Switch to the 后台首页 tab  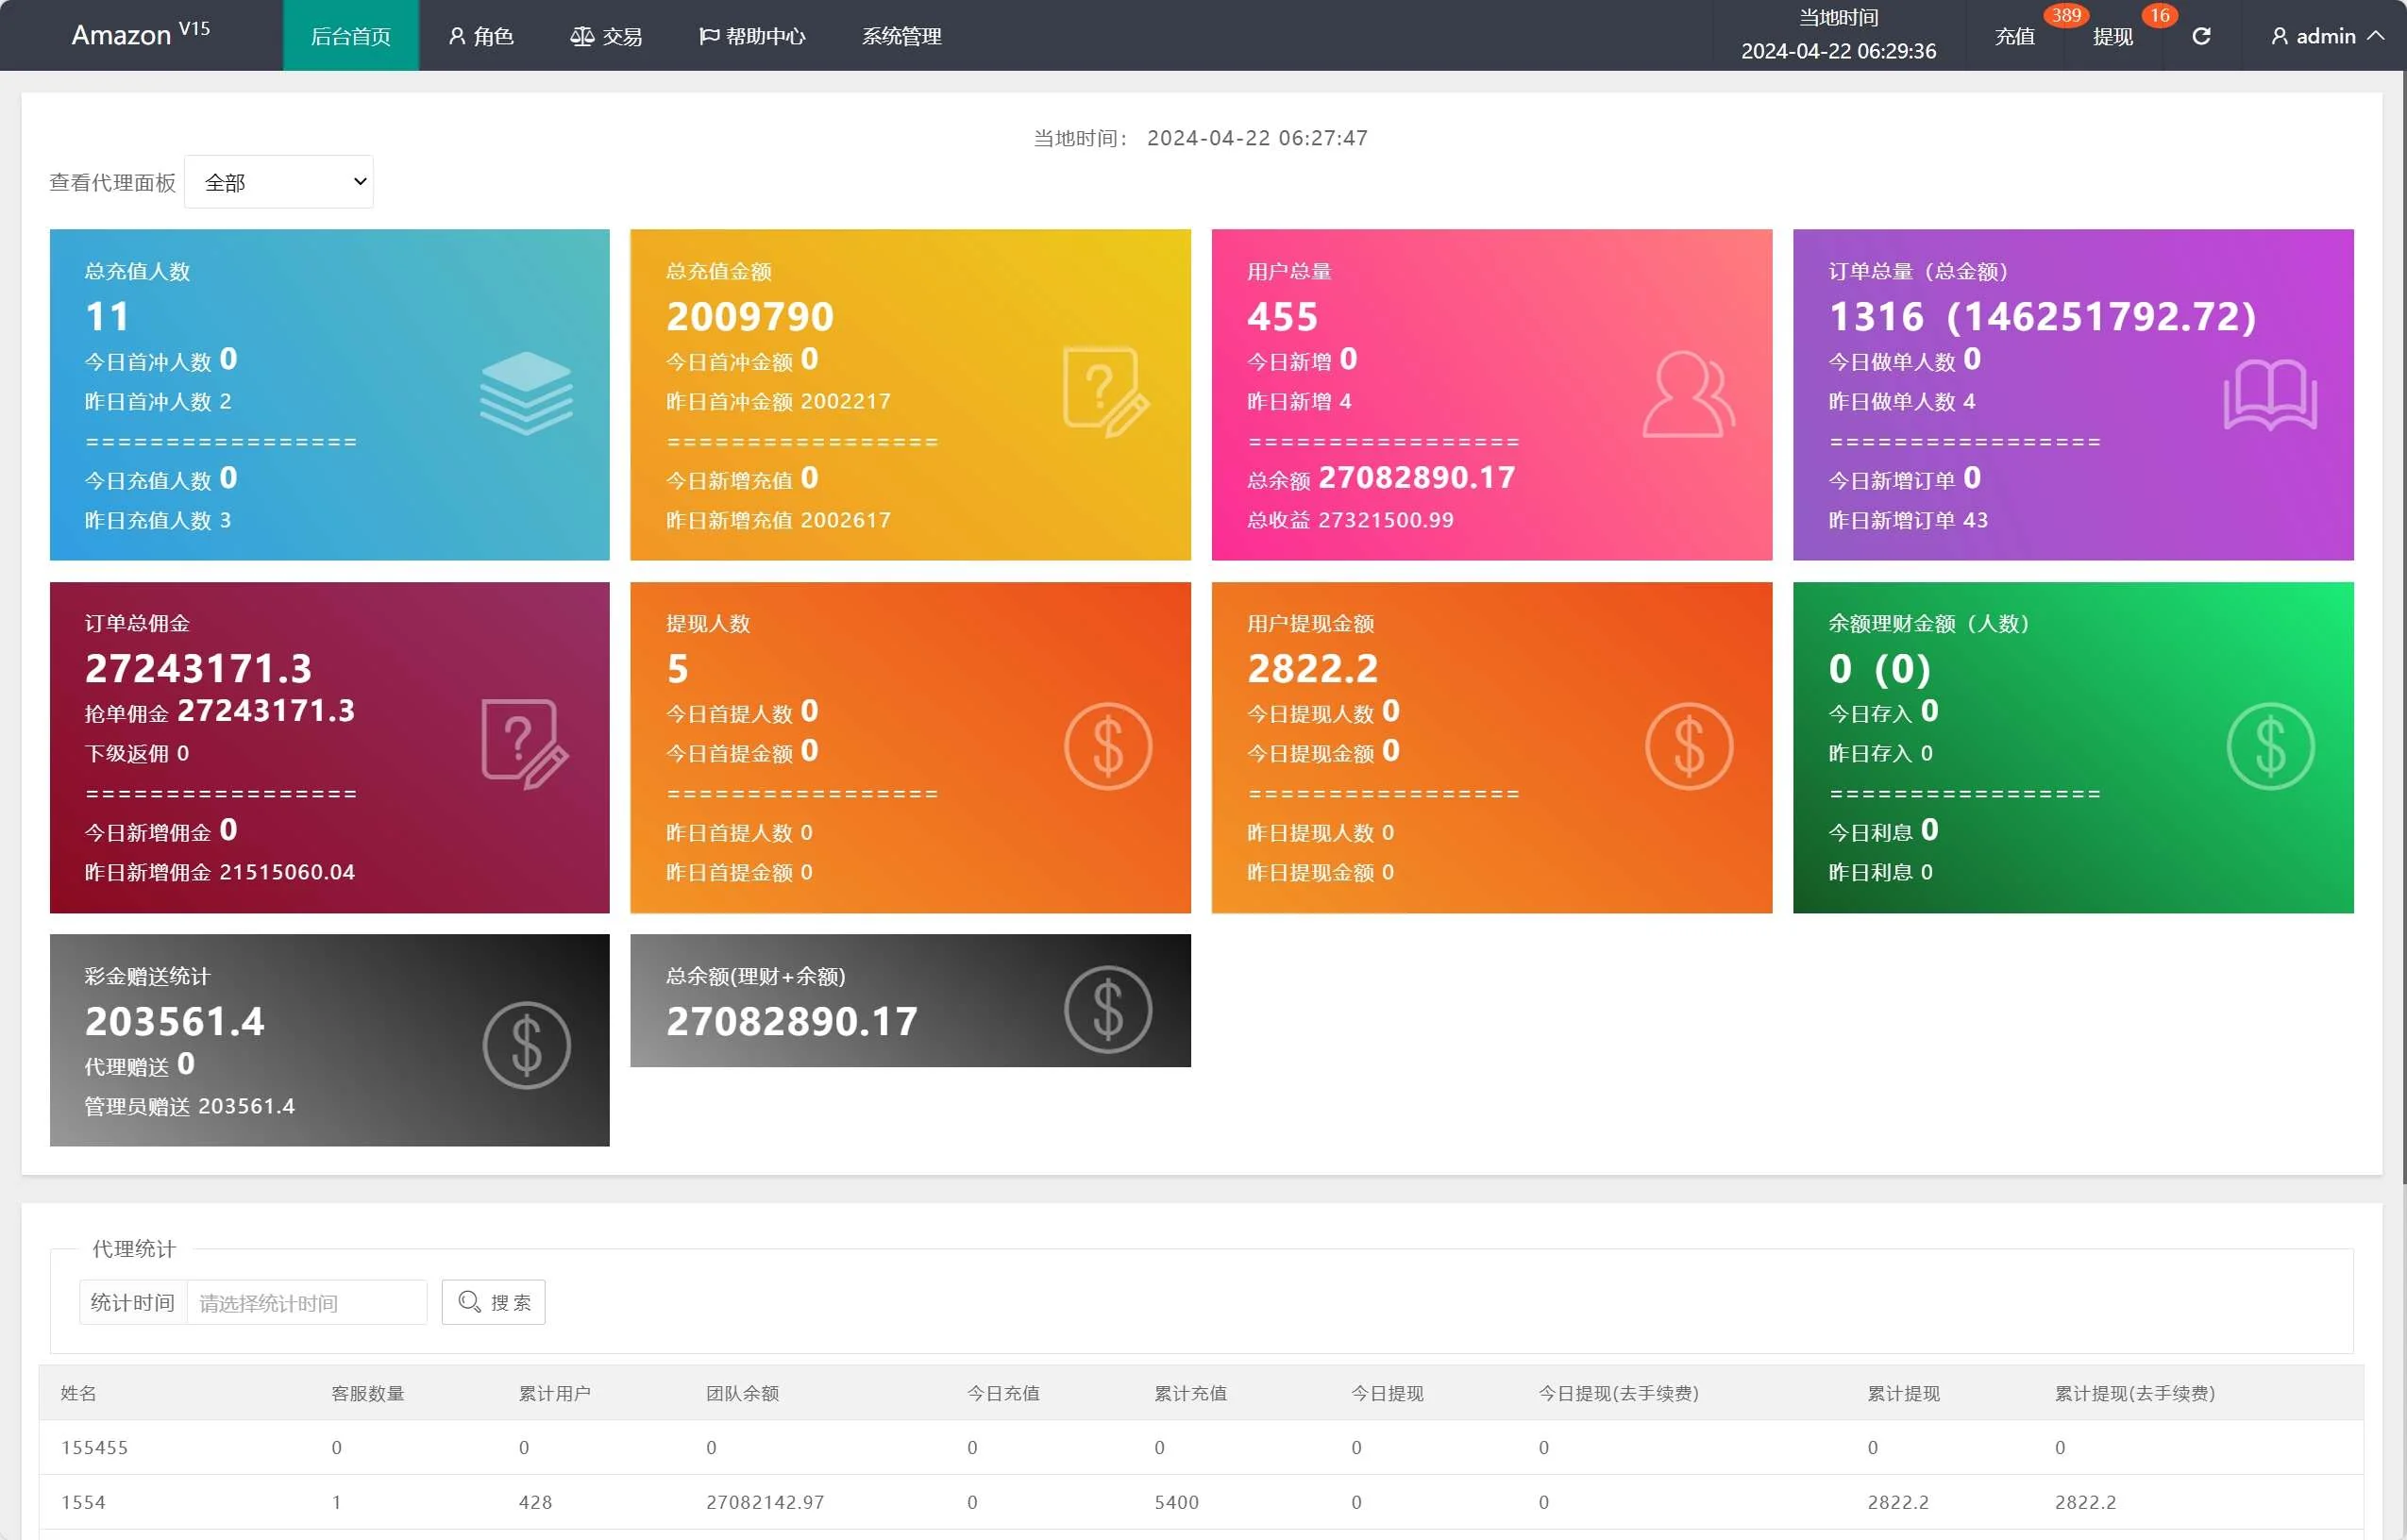tap(350, 36)
